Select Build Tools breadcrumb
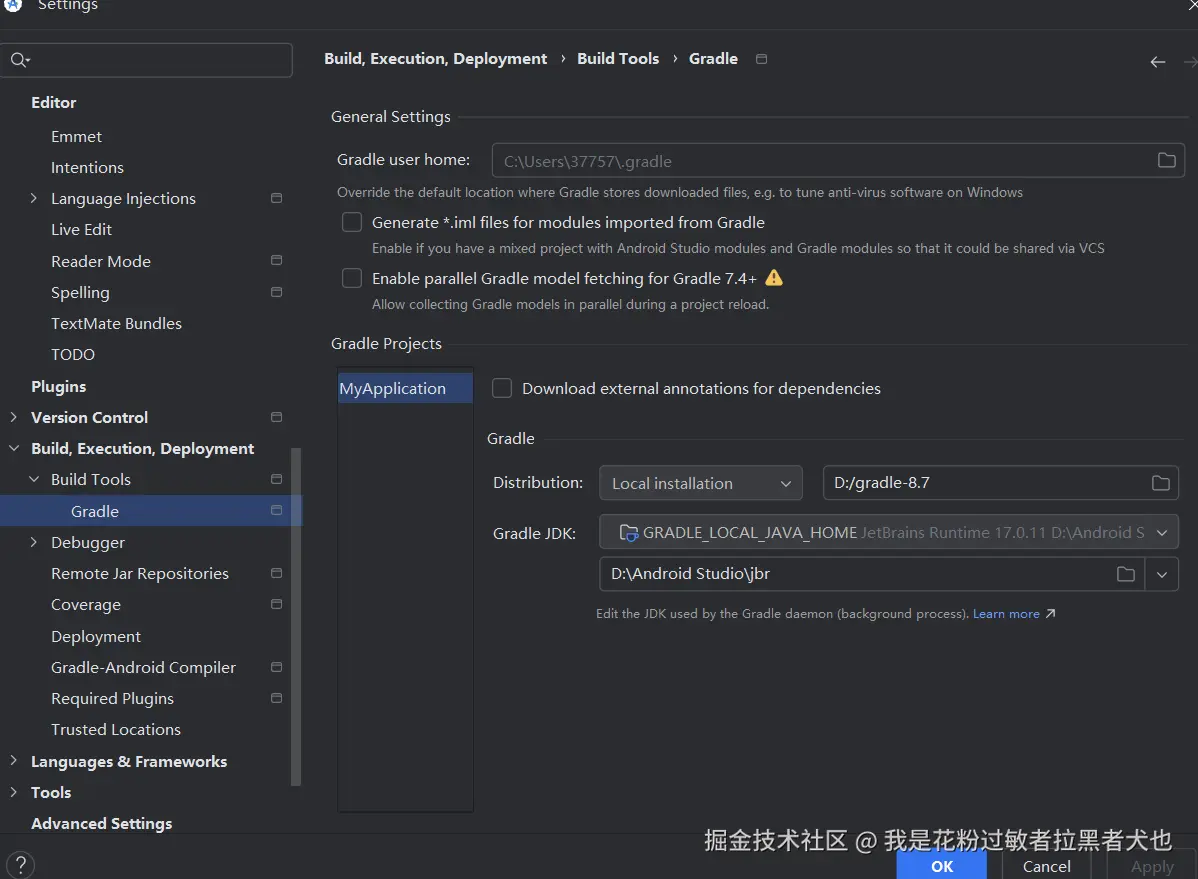 pyautogui.click(x=618, y=59)
